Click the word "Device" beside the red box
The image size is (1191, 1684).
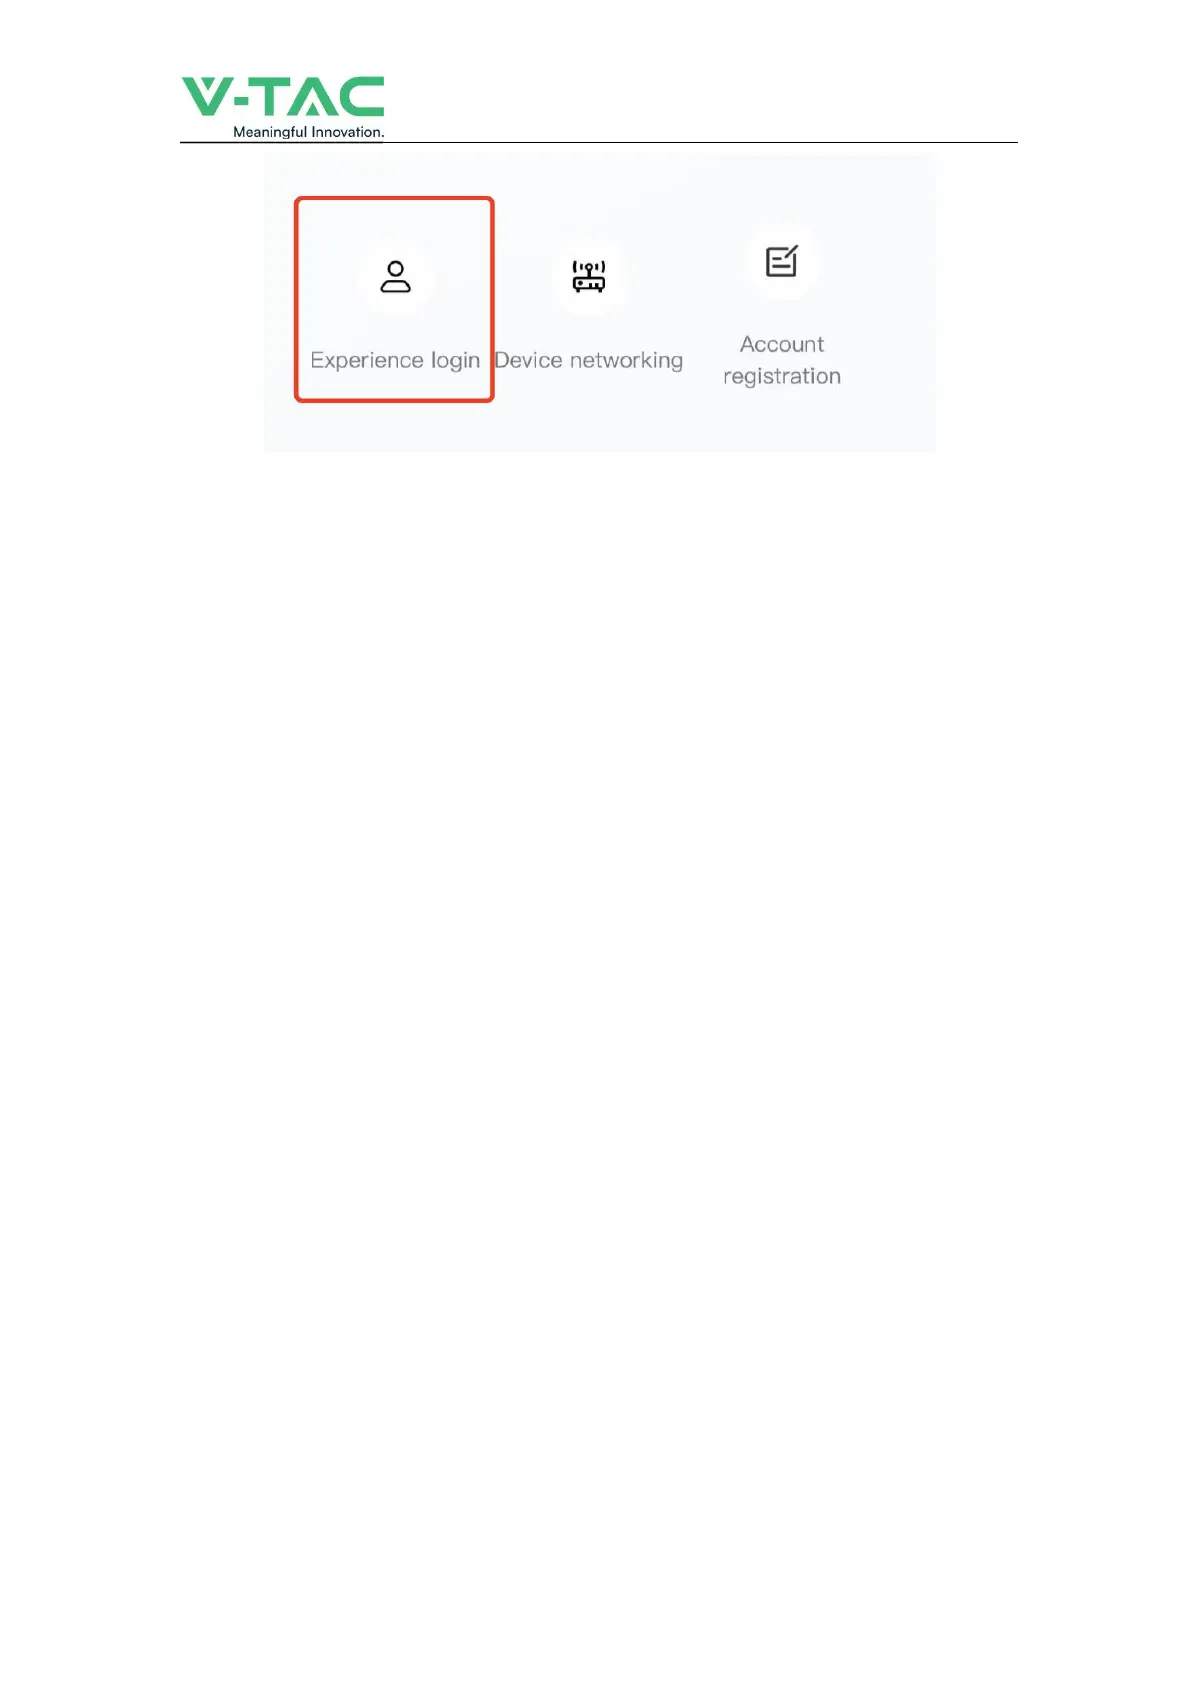pos(529,360)
